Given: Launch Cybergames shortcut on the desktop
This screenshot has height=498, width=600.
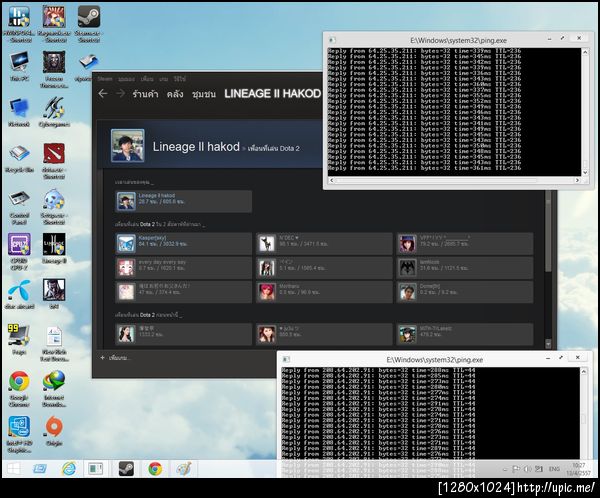Looking at the screenshot, I should click(54, 112).
